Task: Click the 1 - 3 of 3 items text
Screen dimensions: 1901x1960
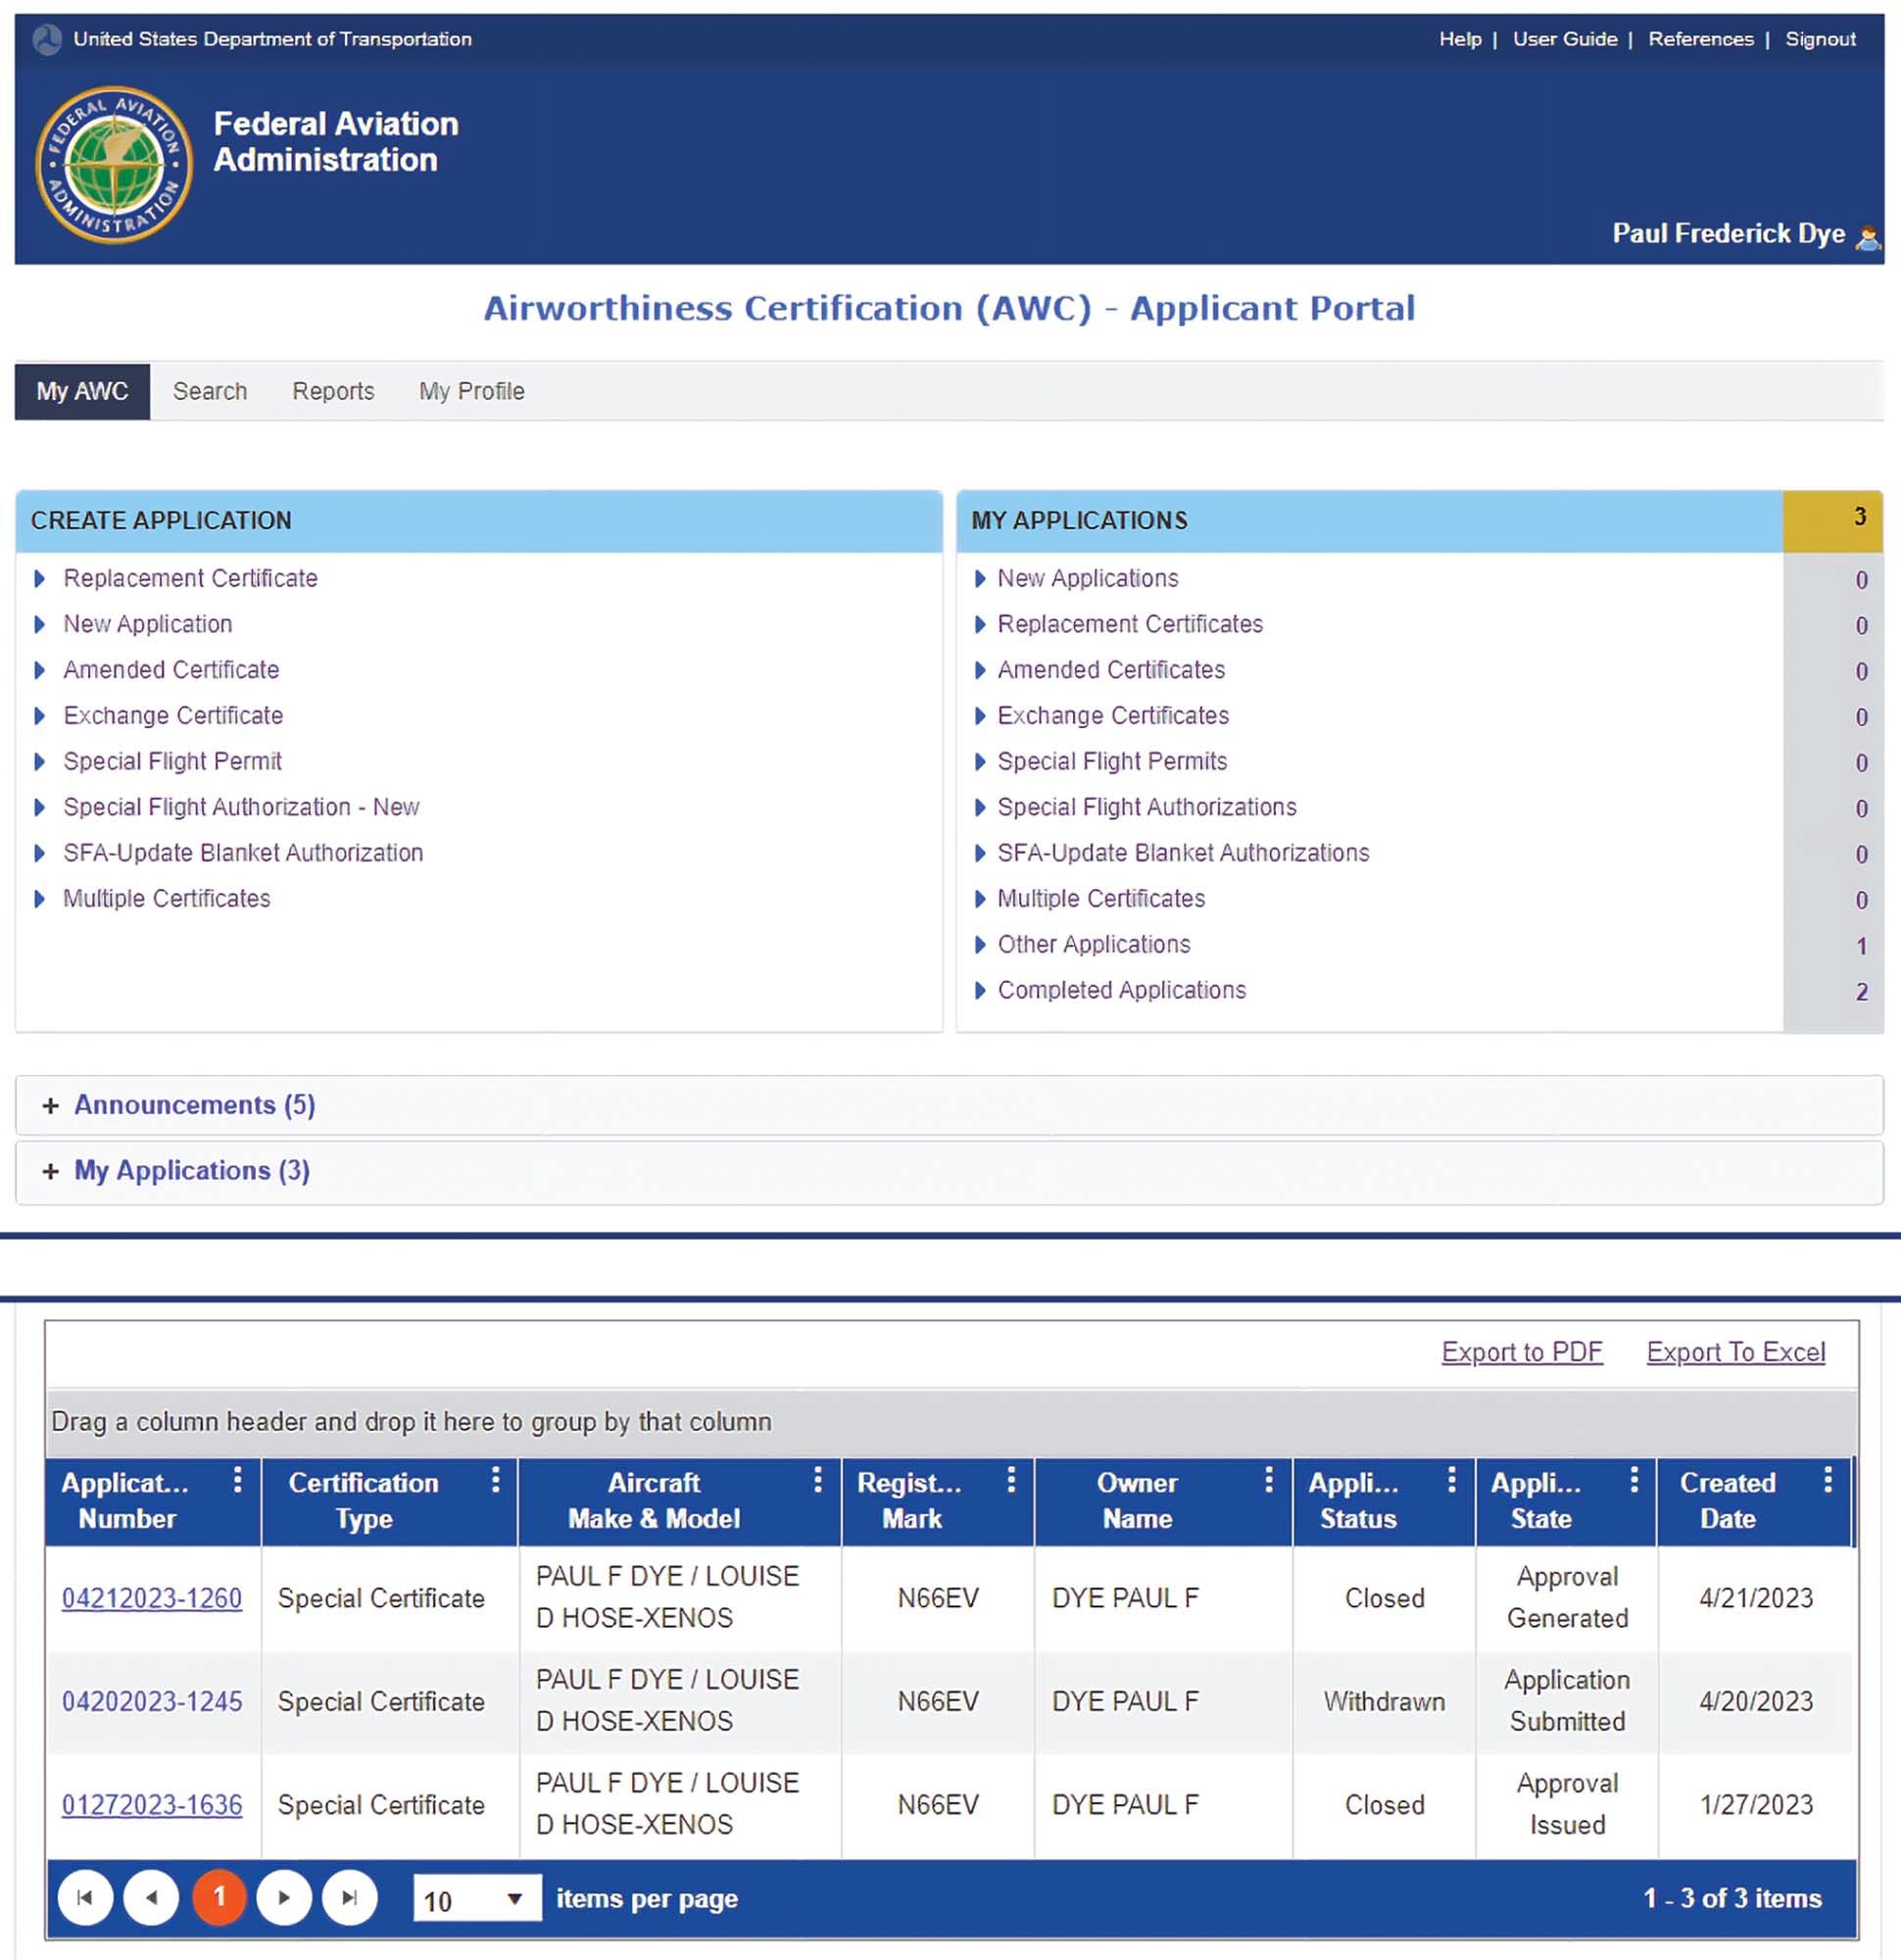Action: (x=1732, y=1898)
